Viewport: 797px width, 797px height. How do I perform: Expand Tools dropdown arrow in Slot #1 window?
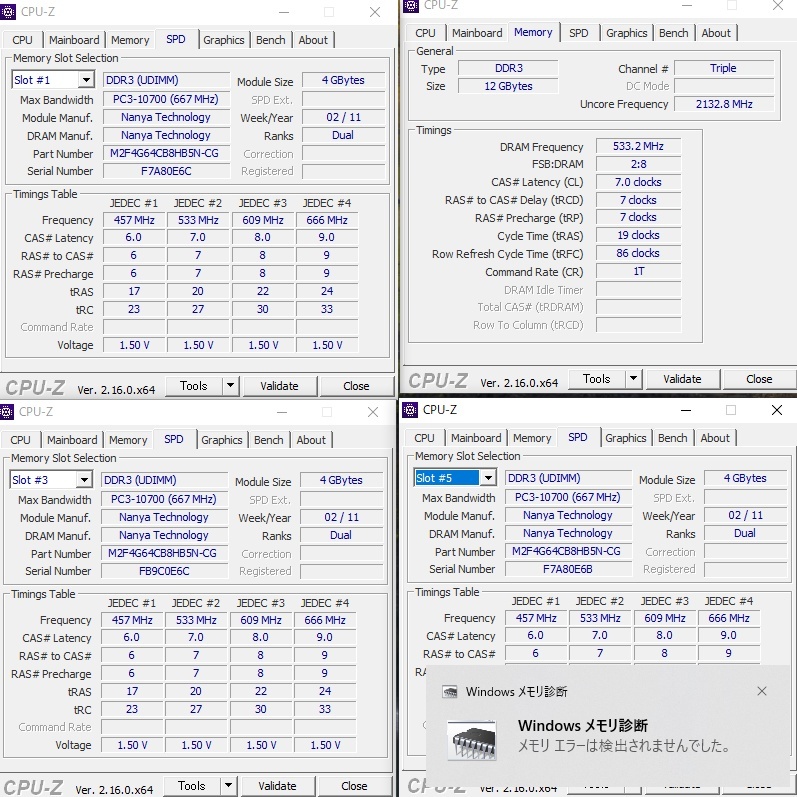[x=230, y=386]
